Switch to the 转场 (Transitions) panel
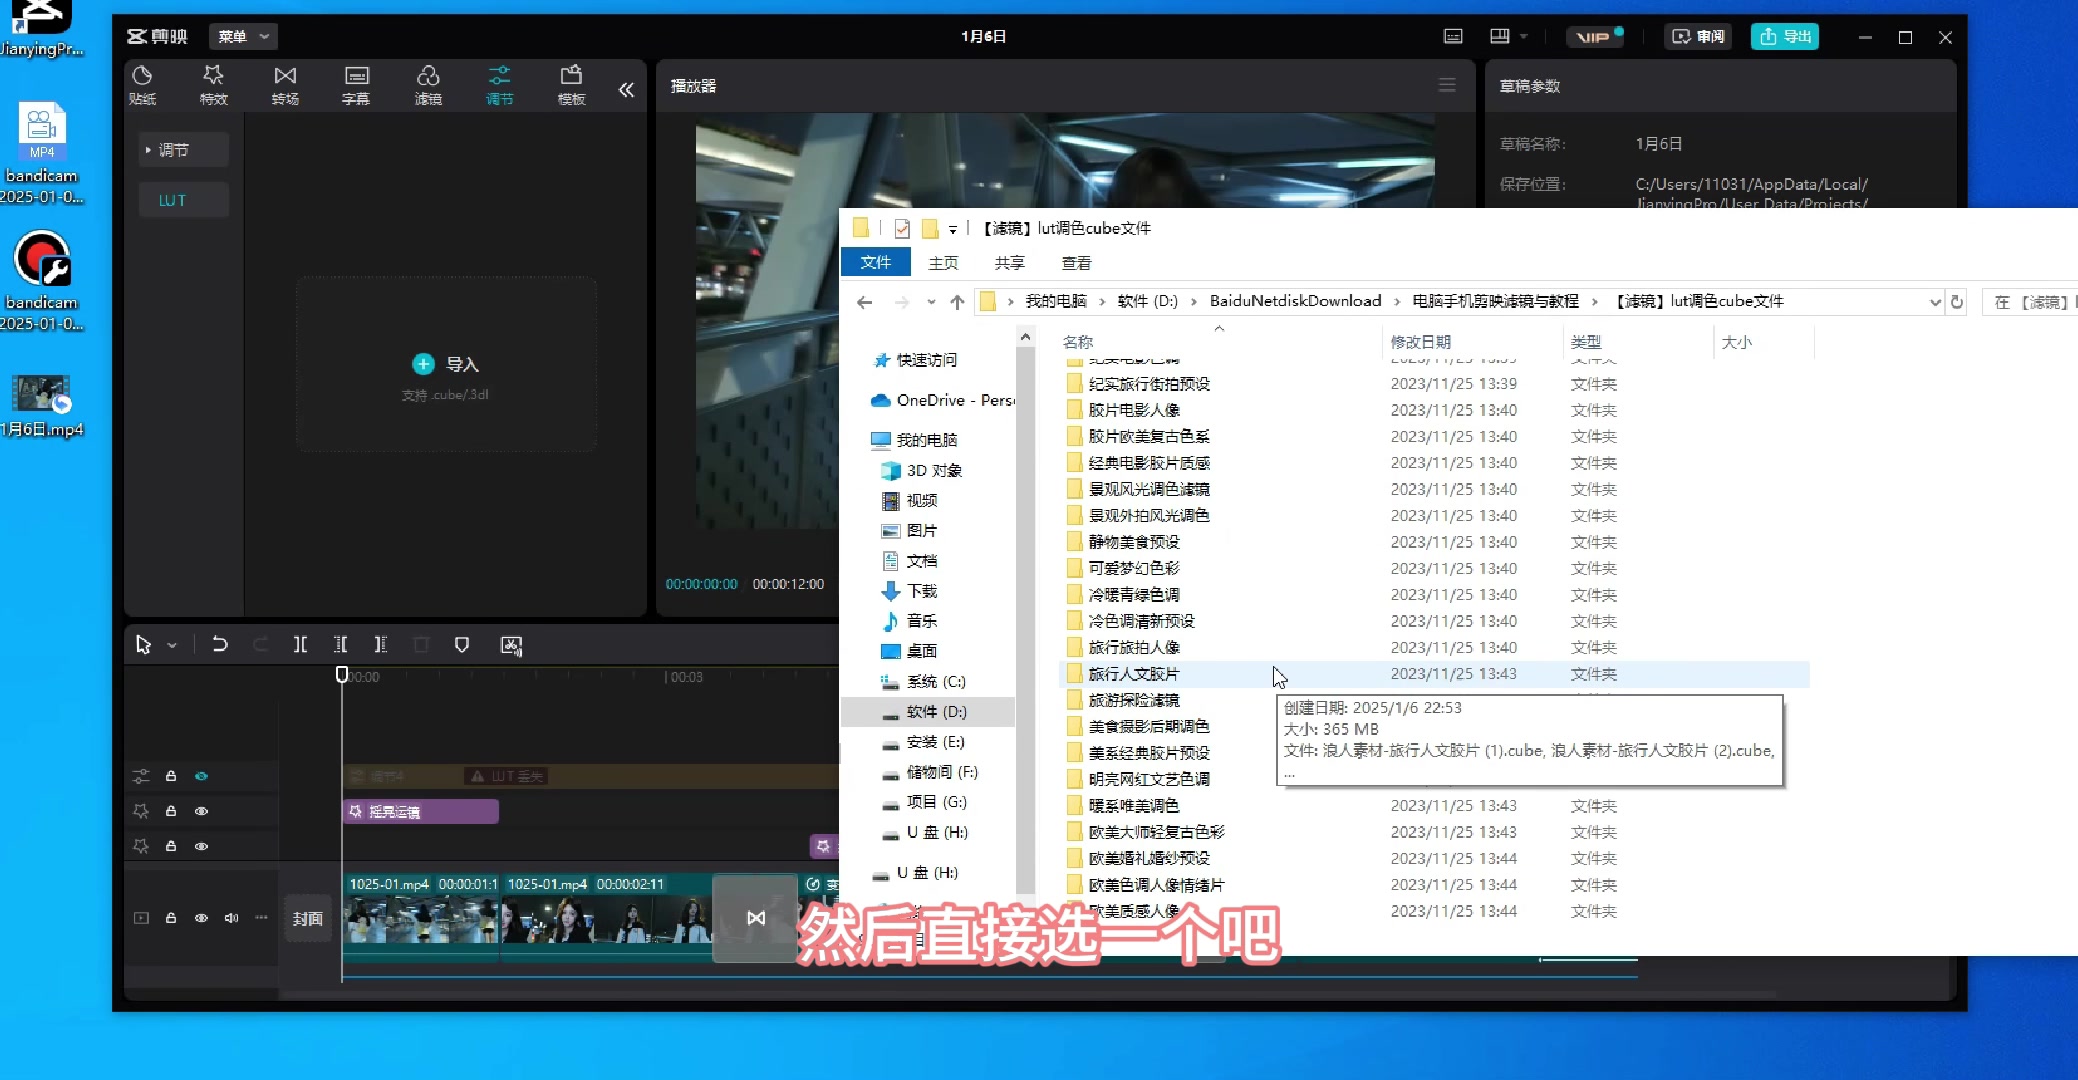This screenshot has width=2078, height=1080. click(285, 85)
